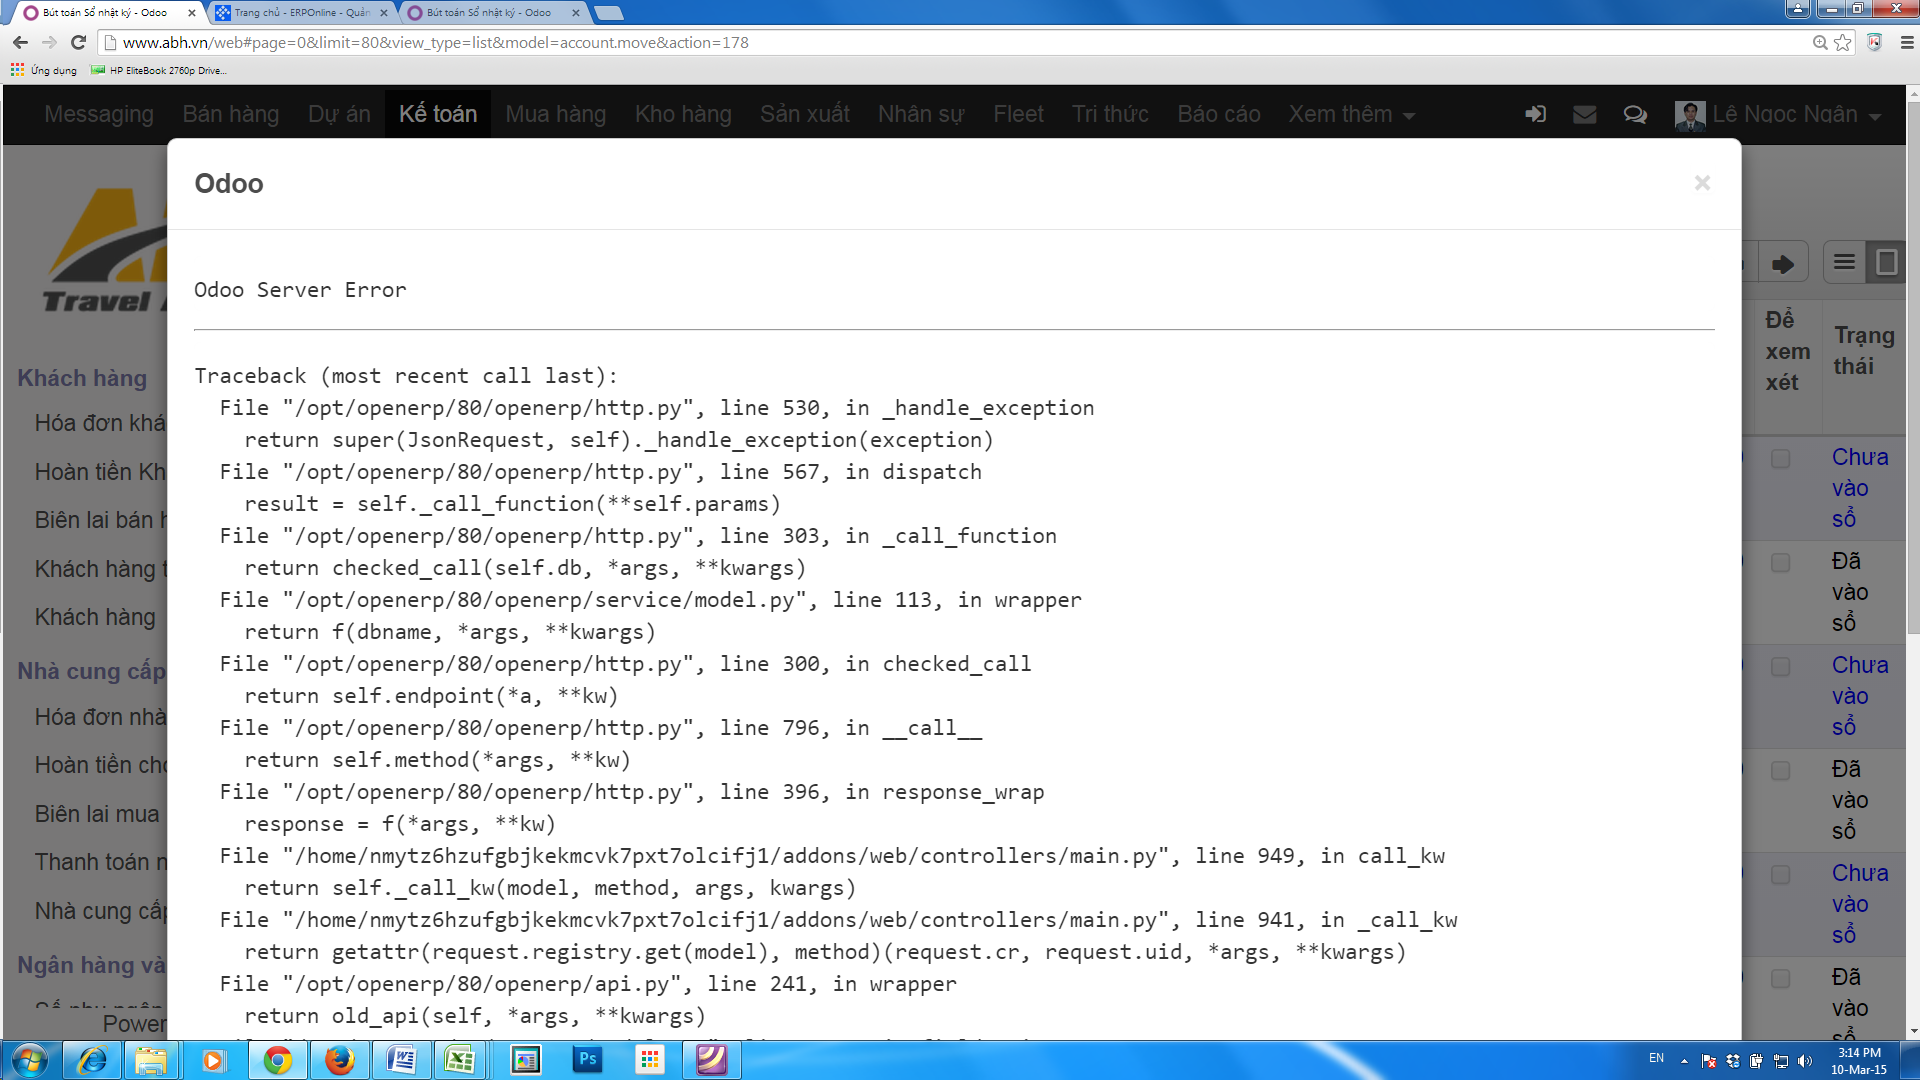Open the Kaspersky extension icon
This screenshot has width=1920, height=1080.
[1875, 42]
